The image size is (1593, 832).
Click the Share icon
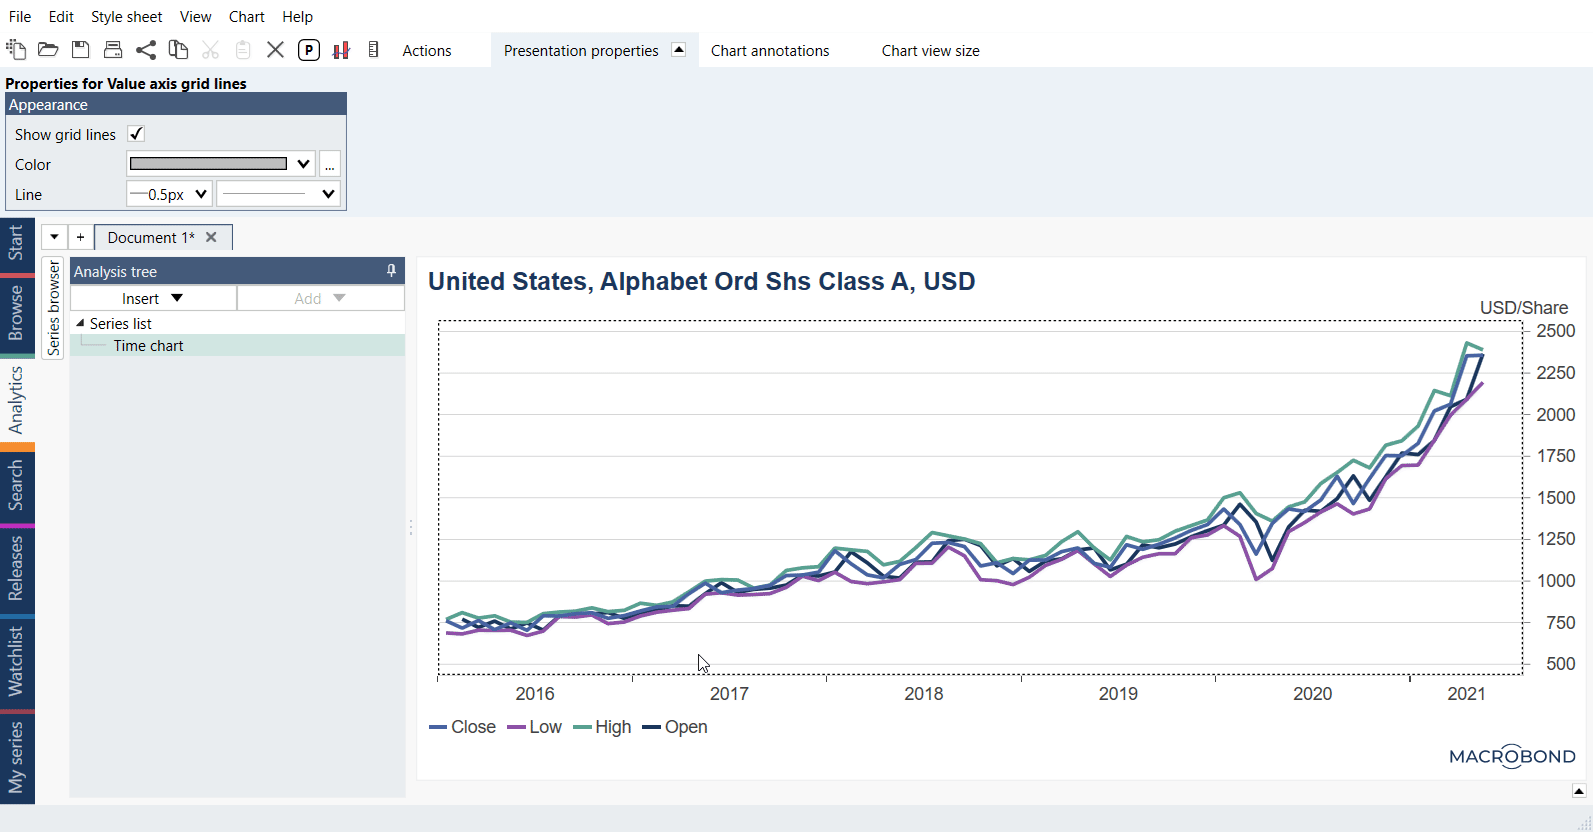(x=146, y=49)
